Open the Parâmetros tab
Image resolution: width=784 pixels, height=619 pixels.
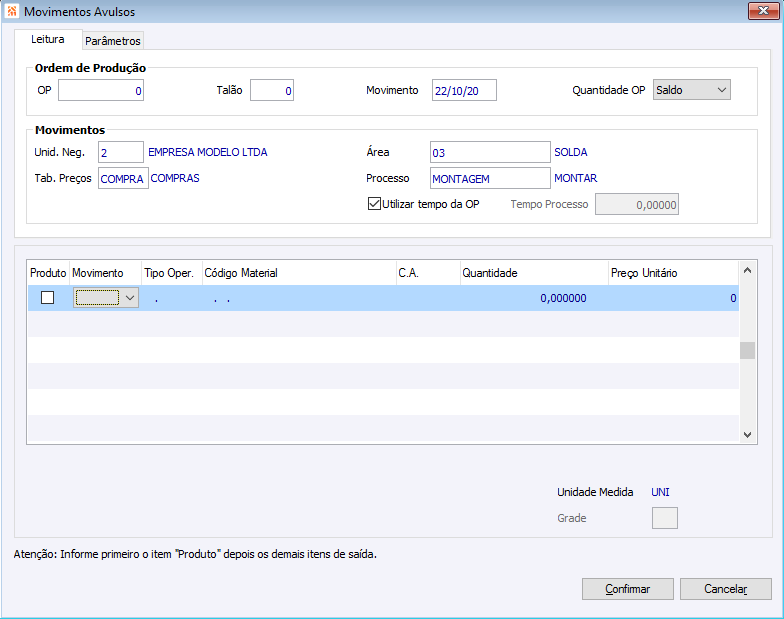click(113, 41)
